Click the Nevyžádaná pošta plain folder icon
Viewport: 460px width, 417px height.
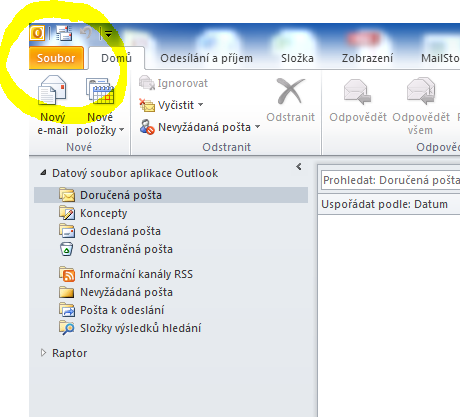(66, 292)
